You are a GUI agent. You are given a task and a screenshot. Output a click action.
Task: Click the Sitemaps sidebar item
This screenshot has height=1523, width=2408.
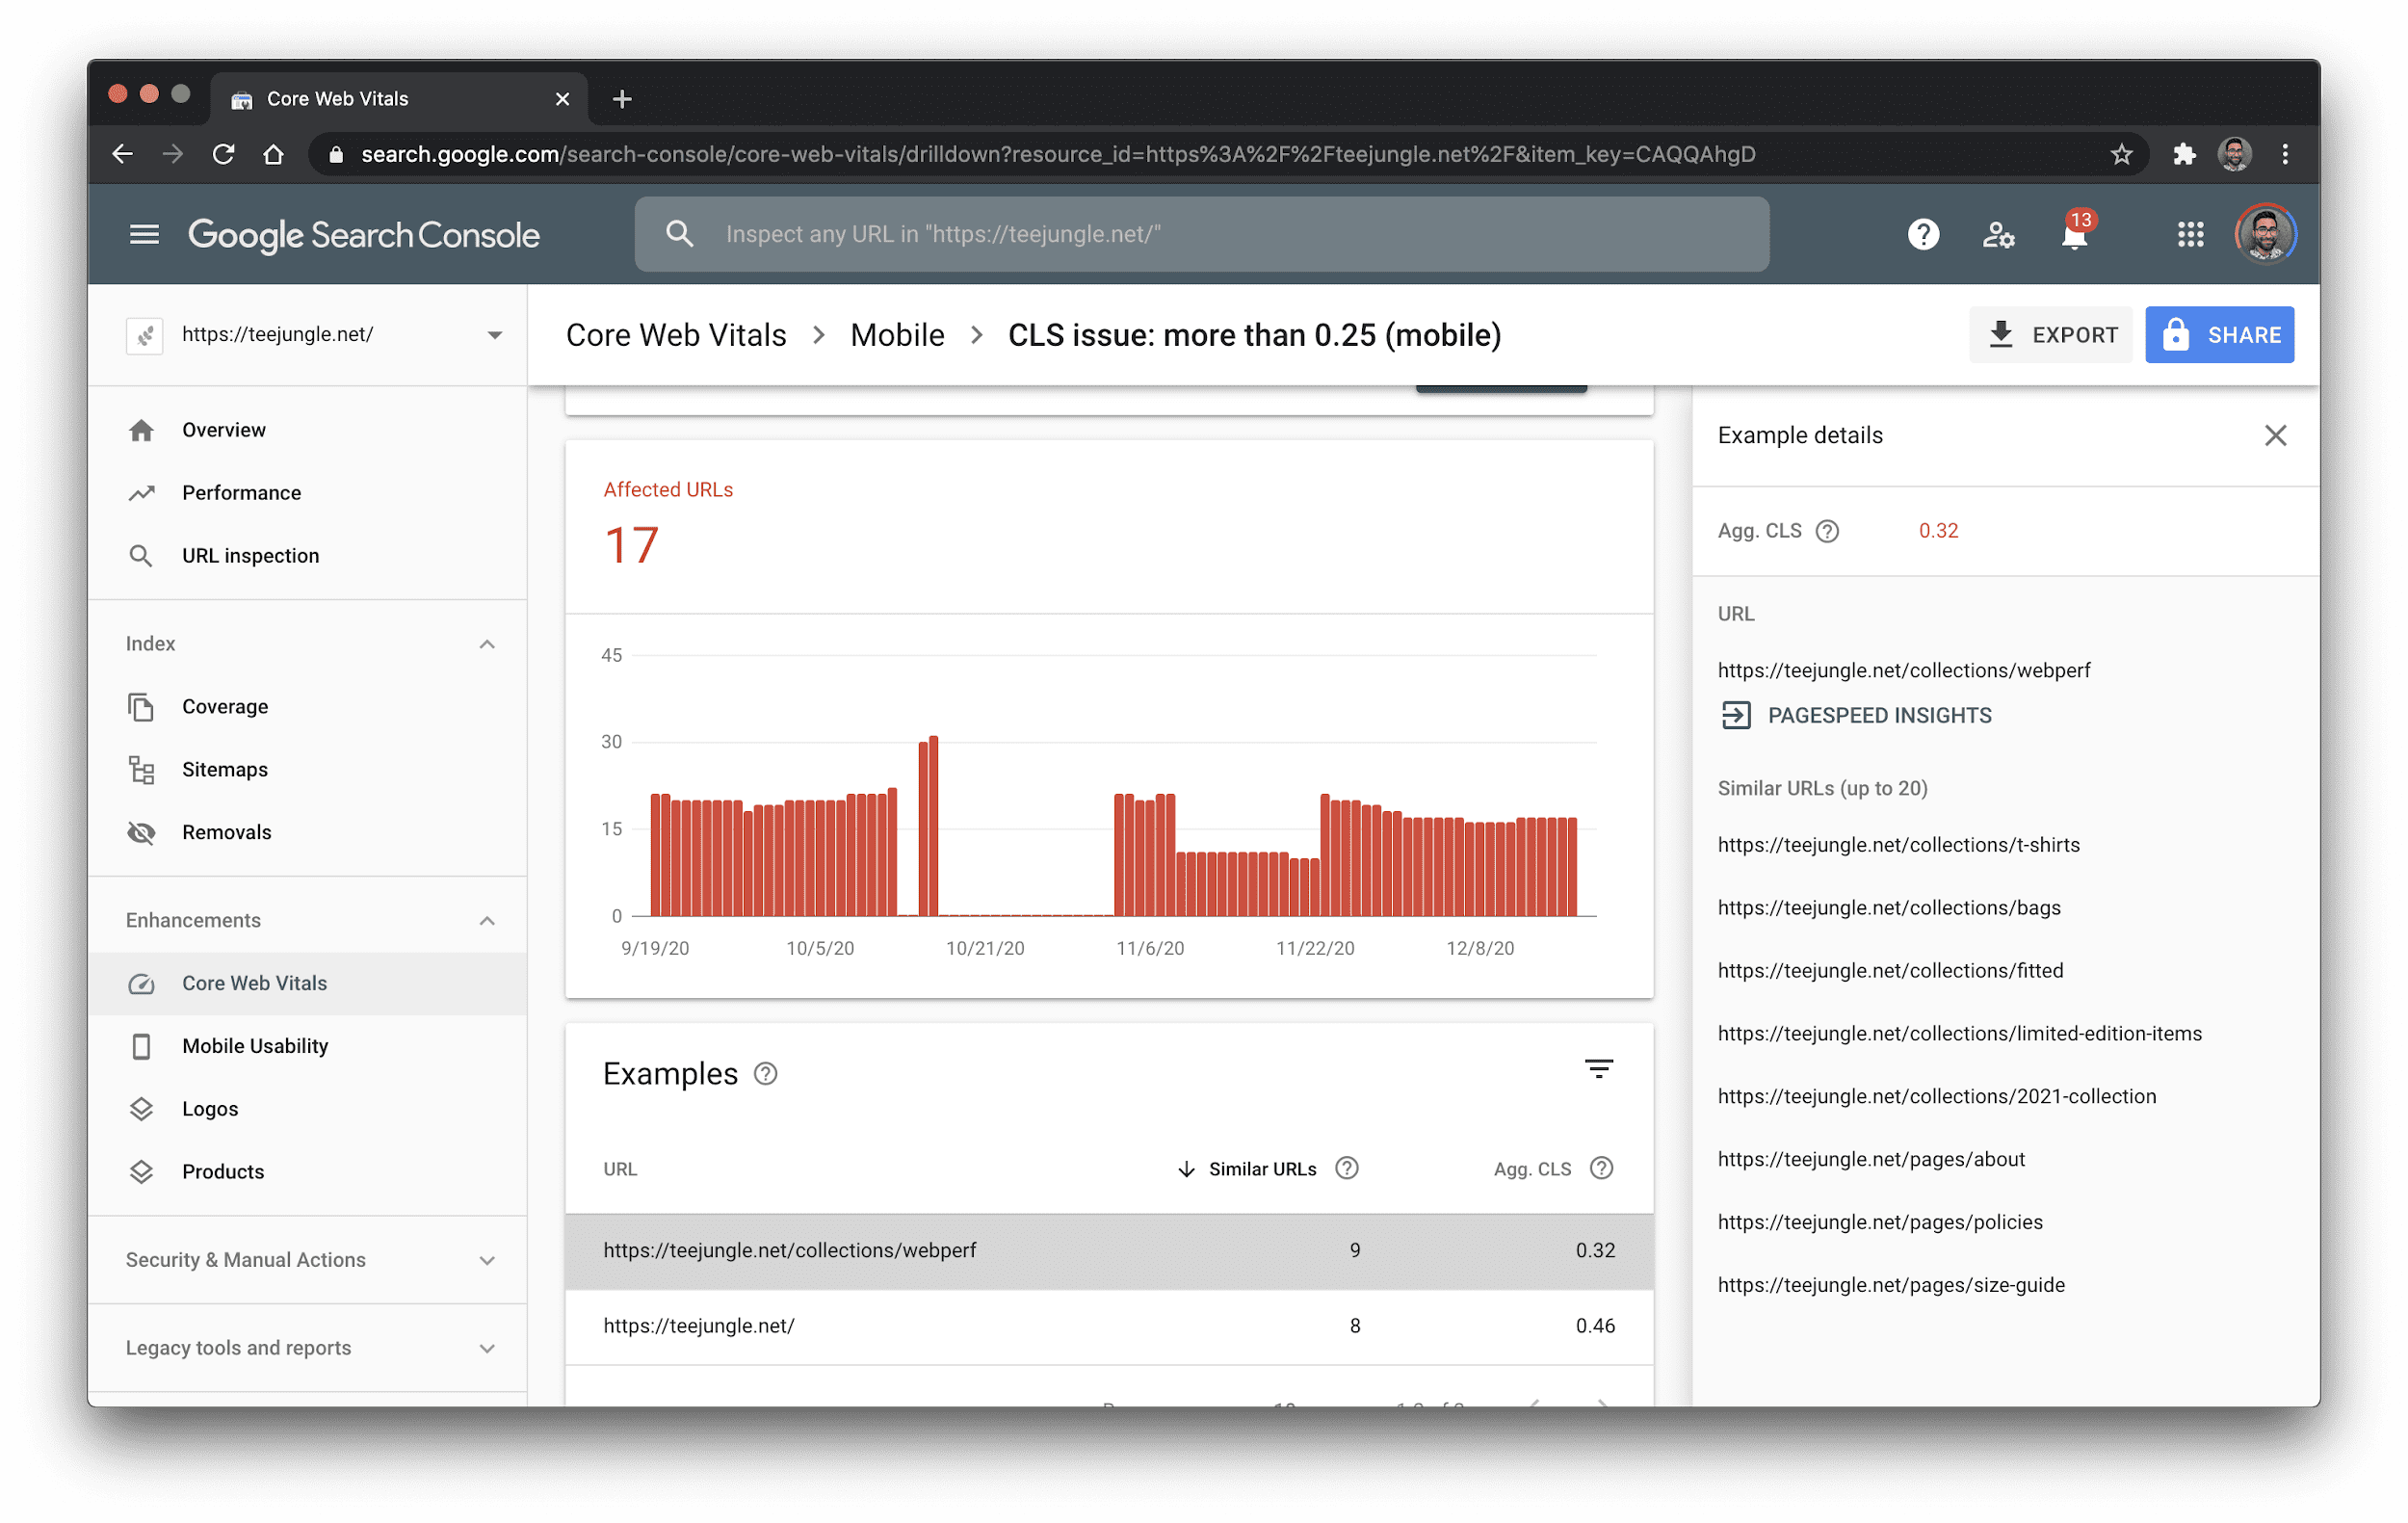(x=224, y=769)
